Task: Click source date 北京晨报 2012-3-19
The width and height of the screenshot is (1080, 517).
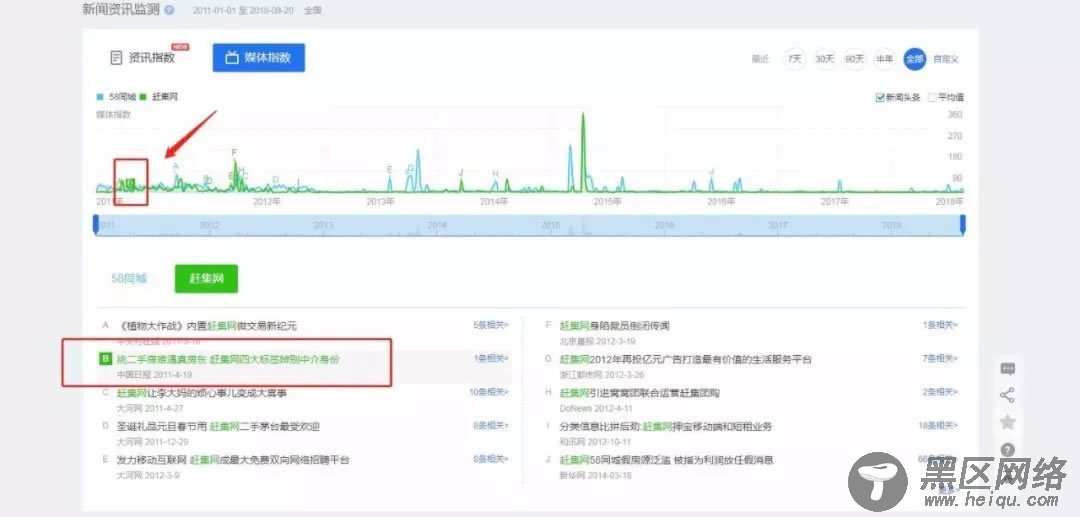Action: click(x=597, y=341)
